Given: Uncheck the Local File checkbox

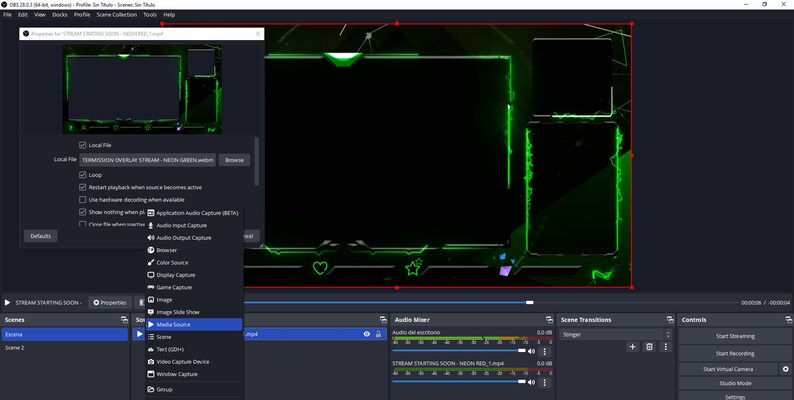Looking at the screenshot, I should pyautogui.click(x=83, y=145).
